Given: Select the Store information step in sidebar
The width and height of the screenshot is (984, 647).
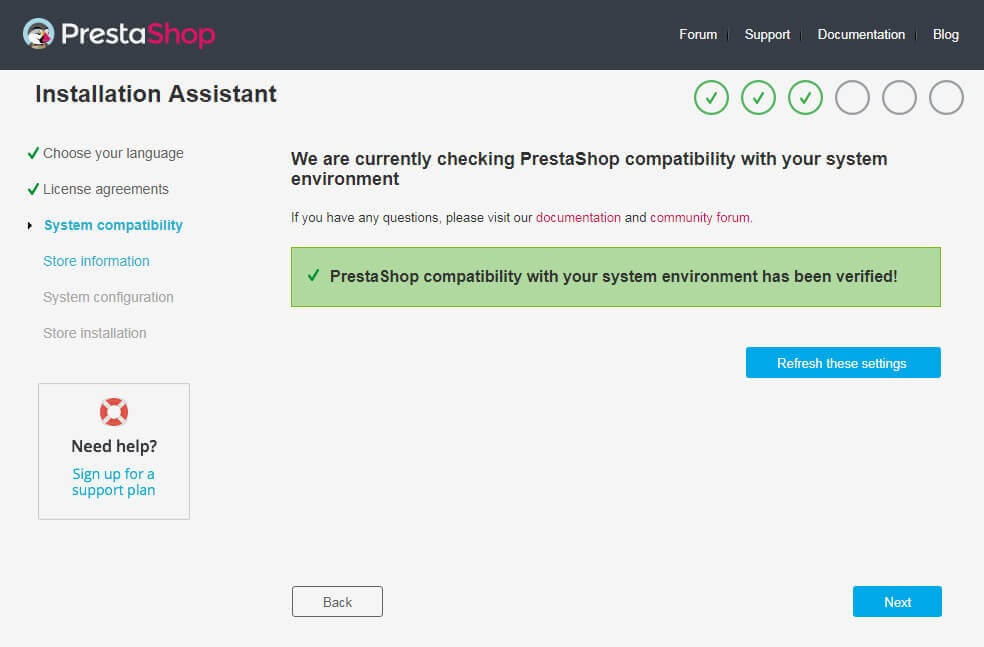Looking at the screenshot, I should 95,261.
